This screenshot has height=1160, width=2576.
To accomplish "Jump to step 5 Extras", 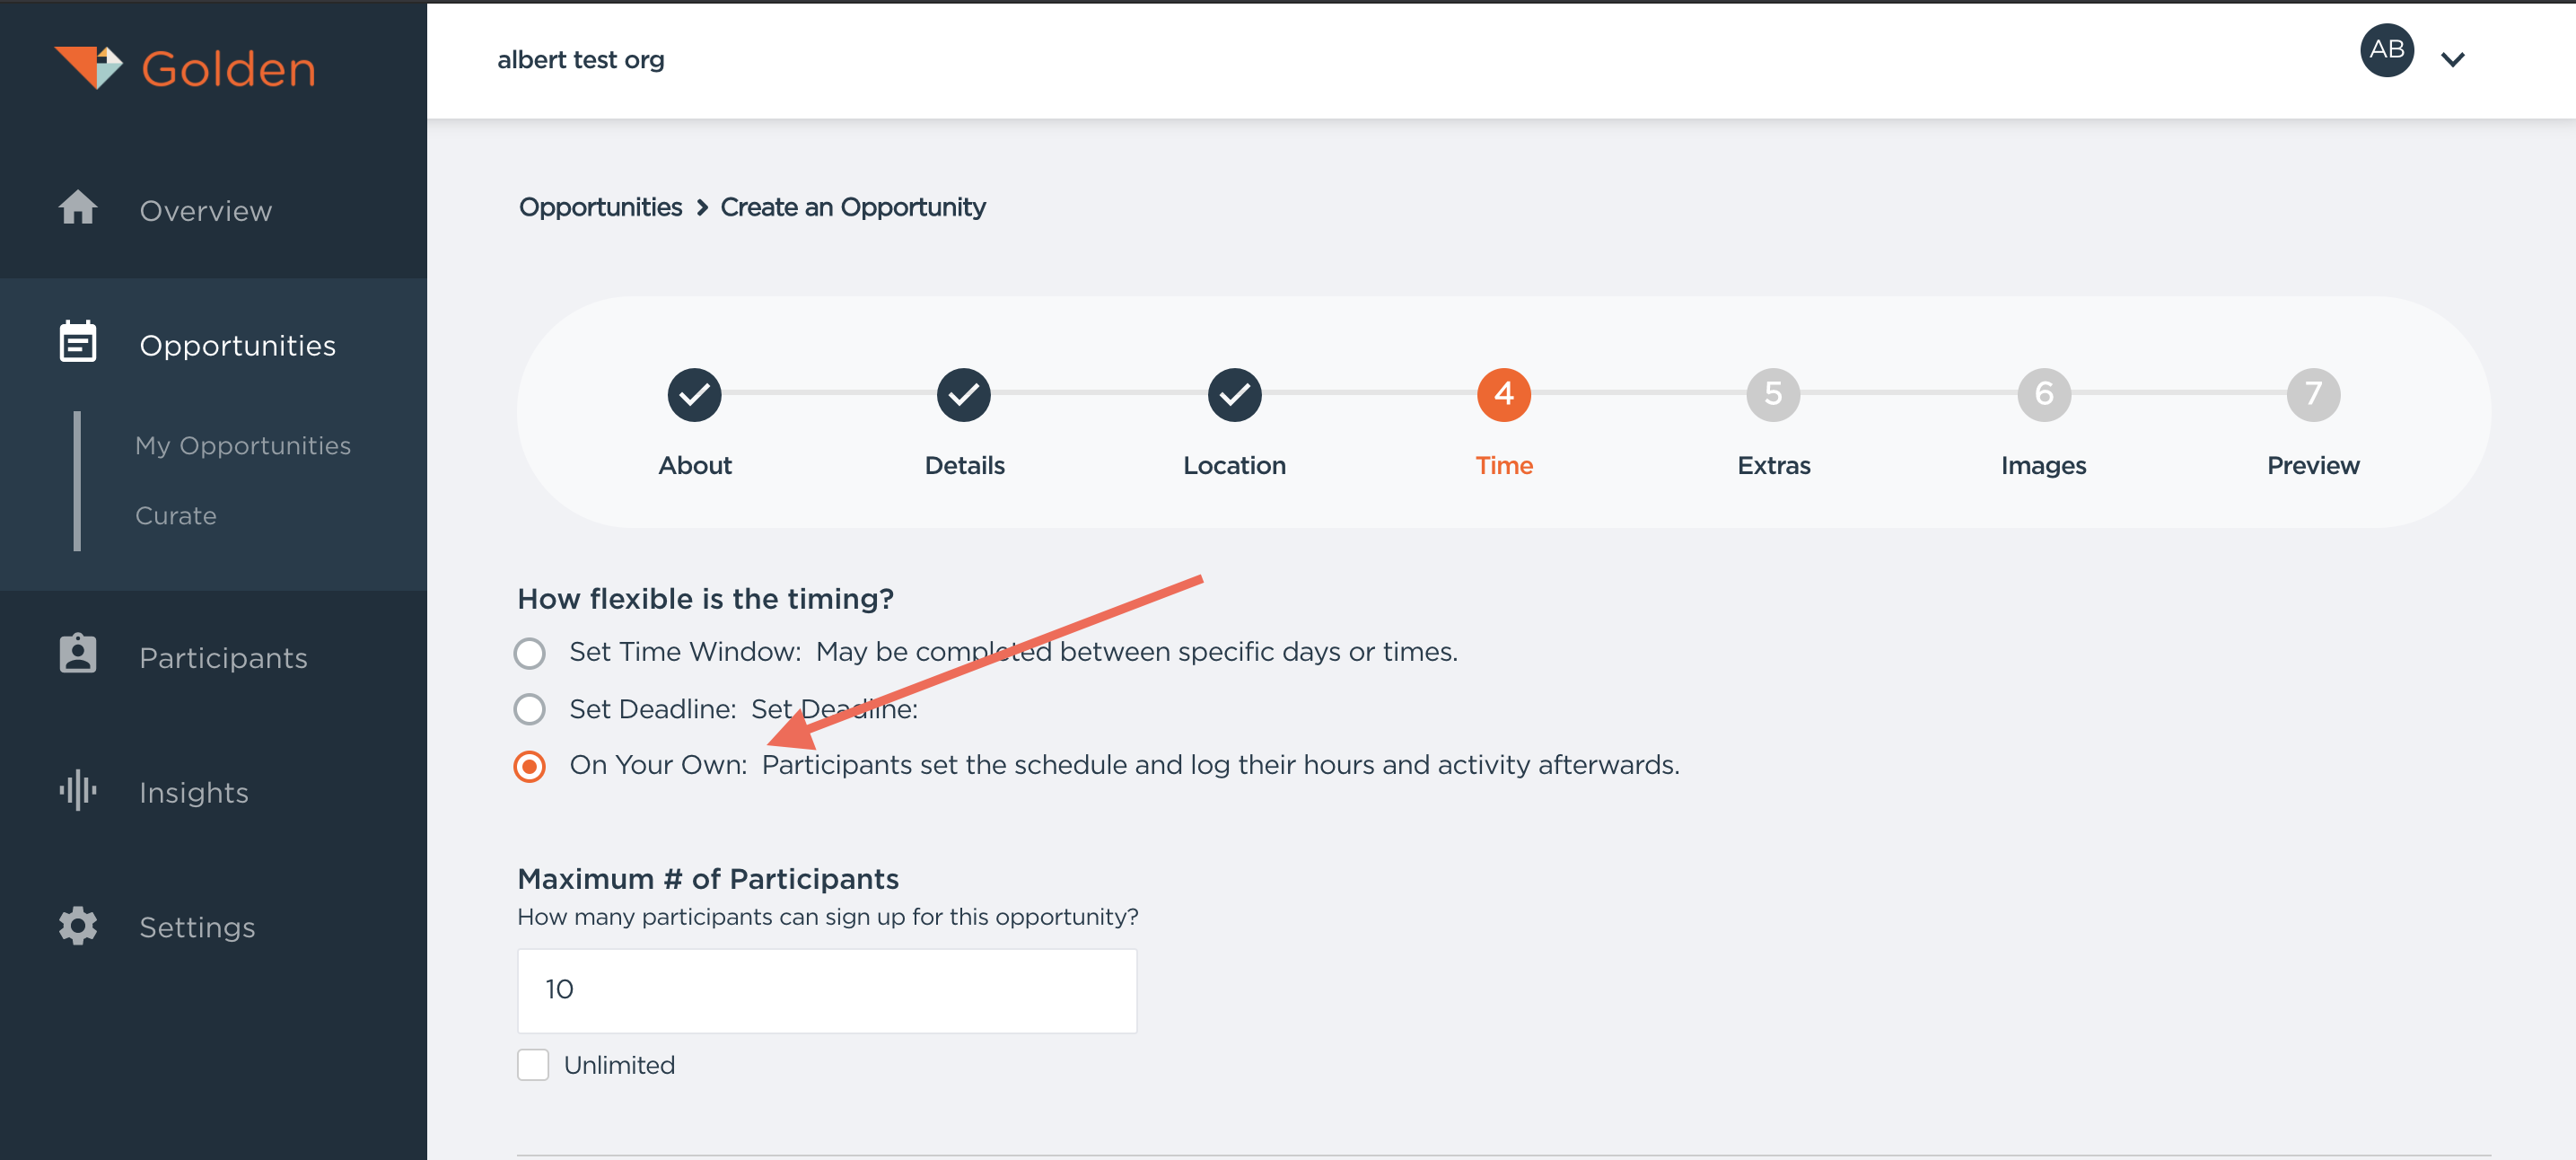I will click(x=1773, y=395).
